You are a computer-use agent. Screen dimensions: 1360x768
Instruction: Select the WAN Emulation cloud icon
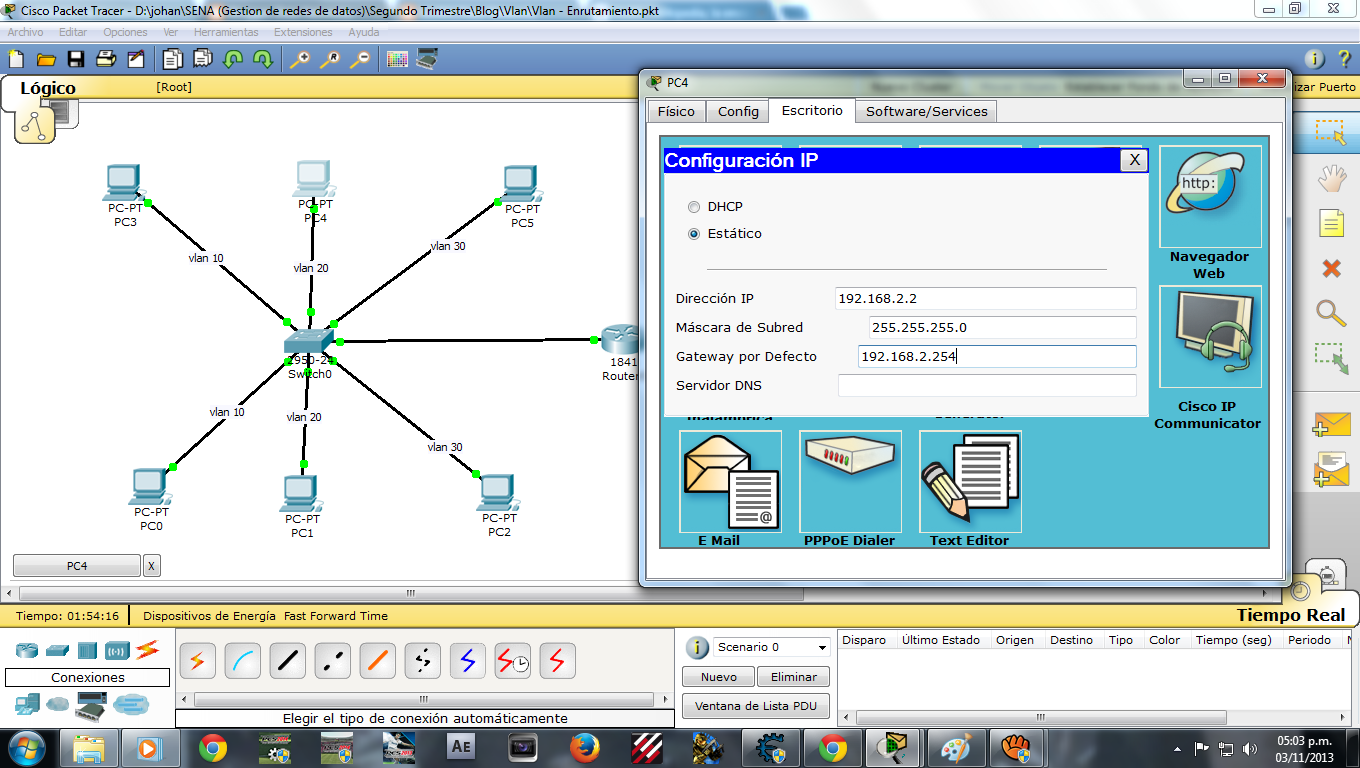[x=57, y=705]
